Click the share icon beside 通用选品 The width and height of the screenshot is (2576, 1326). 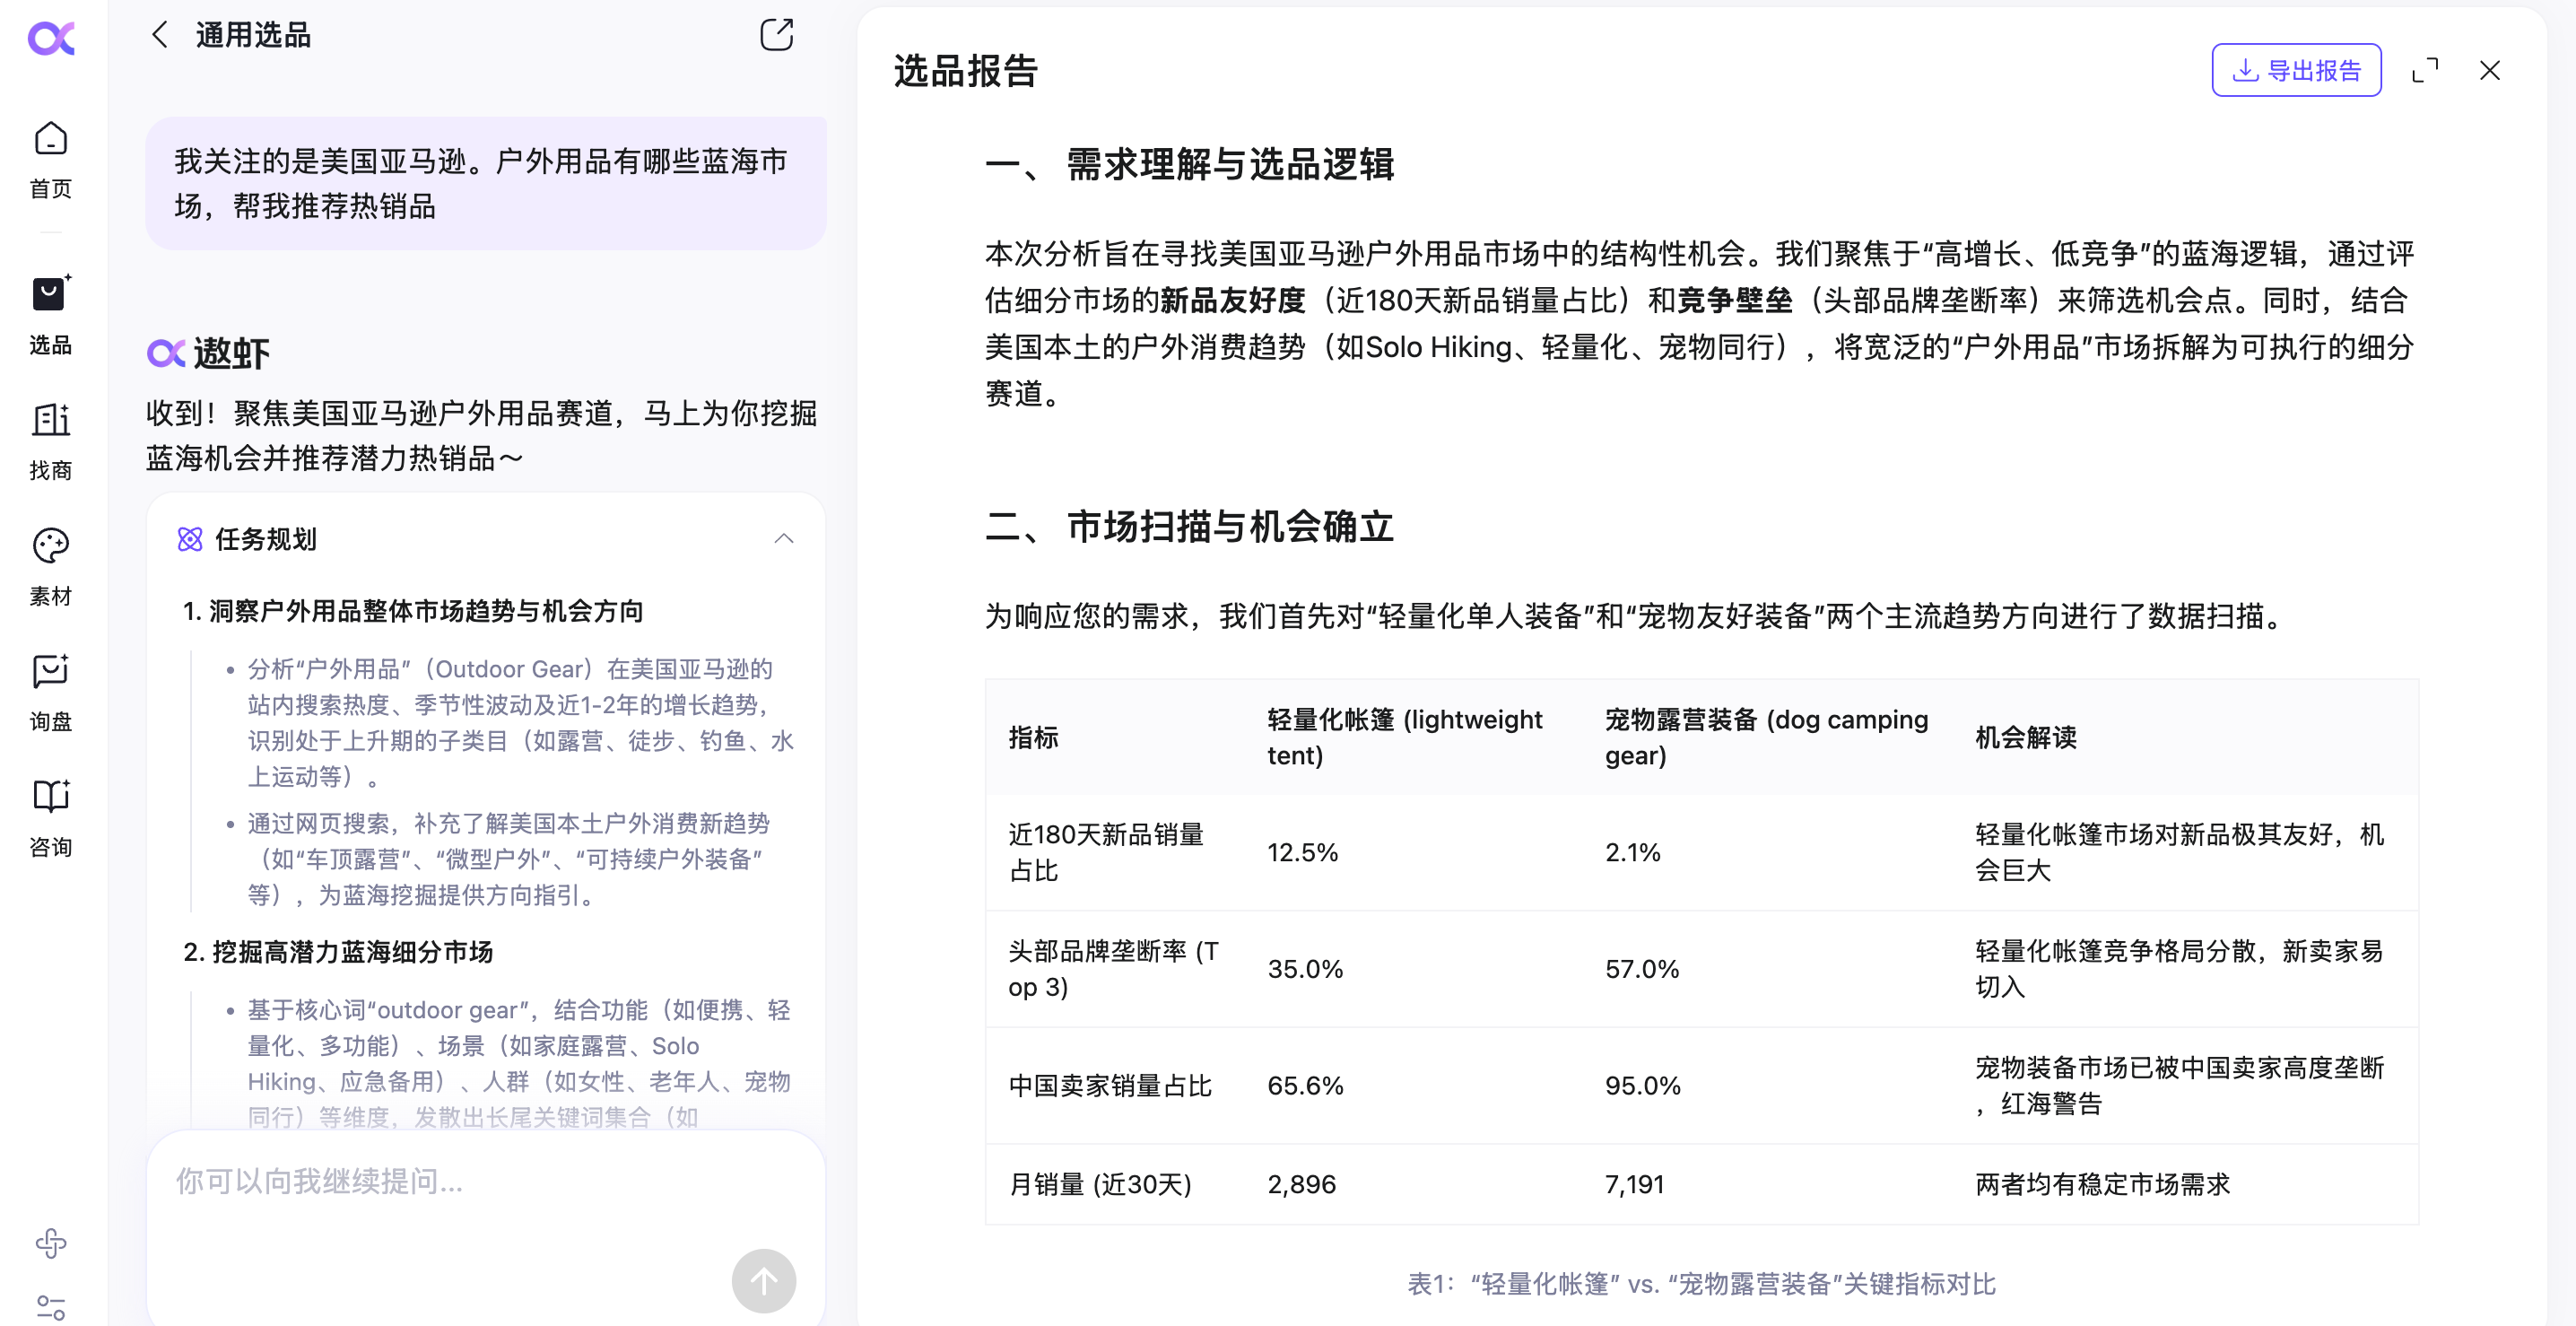click(776, 35)
